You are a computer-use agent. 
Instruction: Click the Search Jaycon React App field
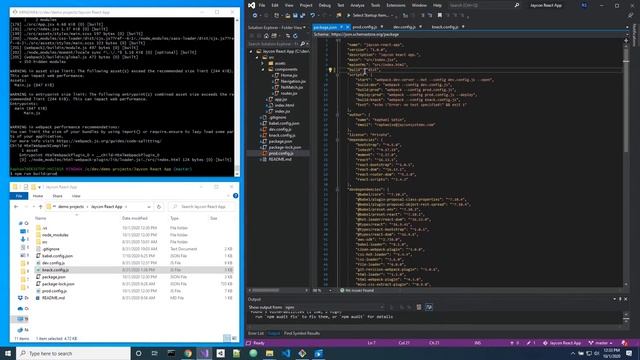point(202,207)
